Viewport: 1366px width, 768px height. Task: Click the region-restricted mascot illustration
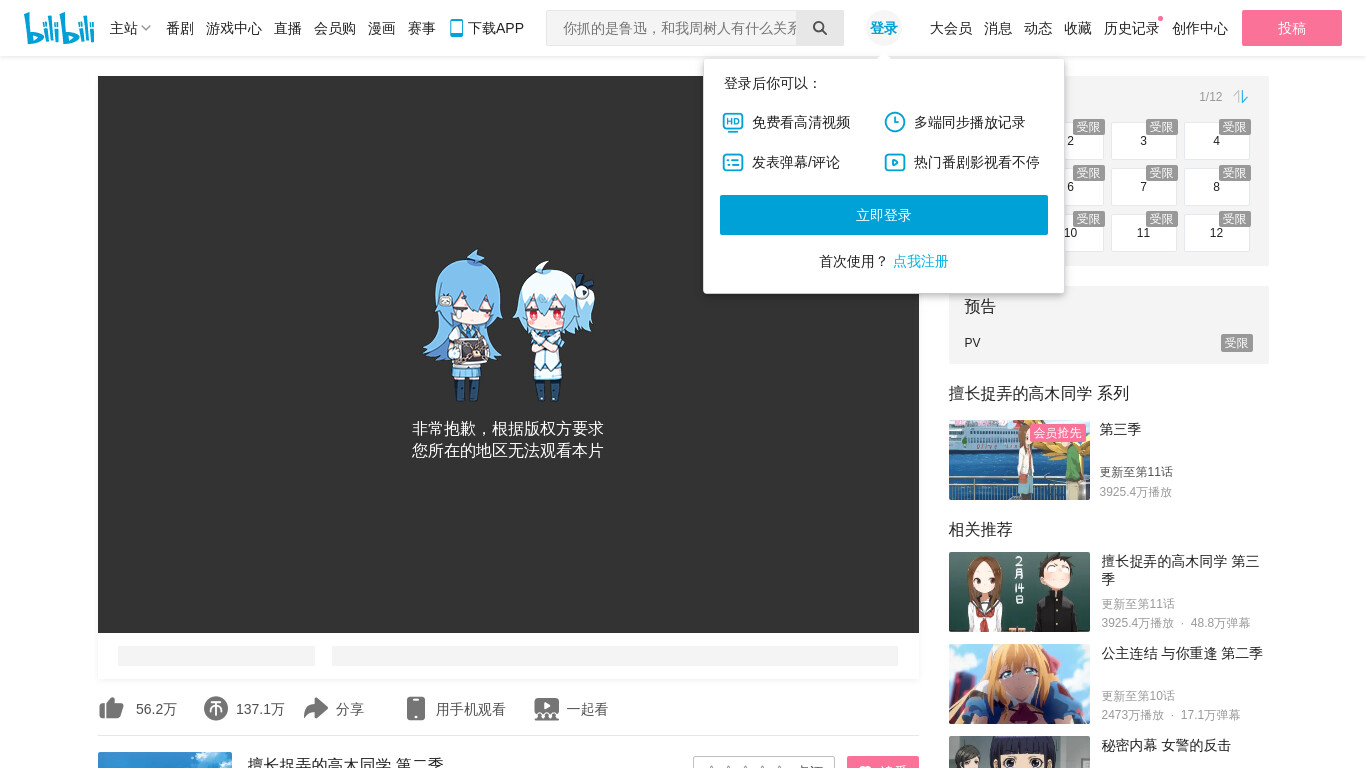pos(508,326)
